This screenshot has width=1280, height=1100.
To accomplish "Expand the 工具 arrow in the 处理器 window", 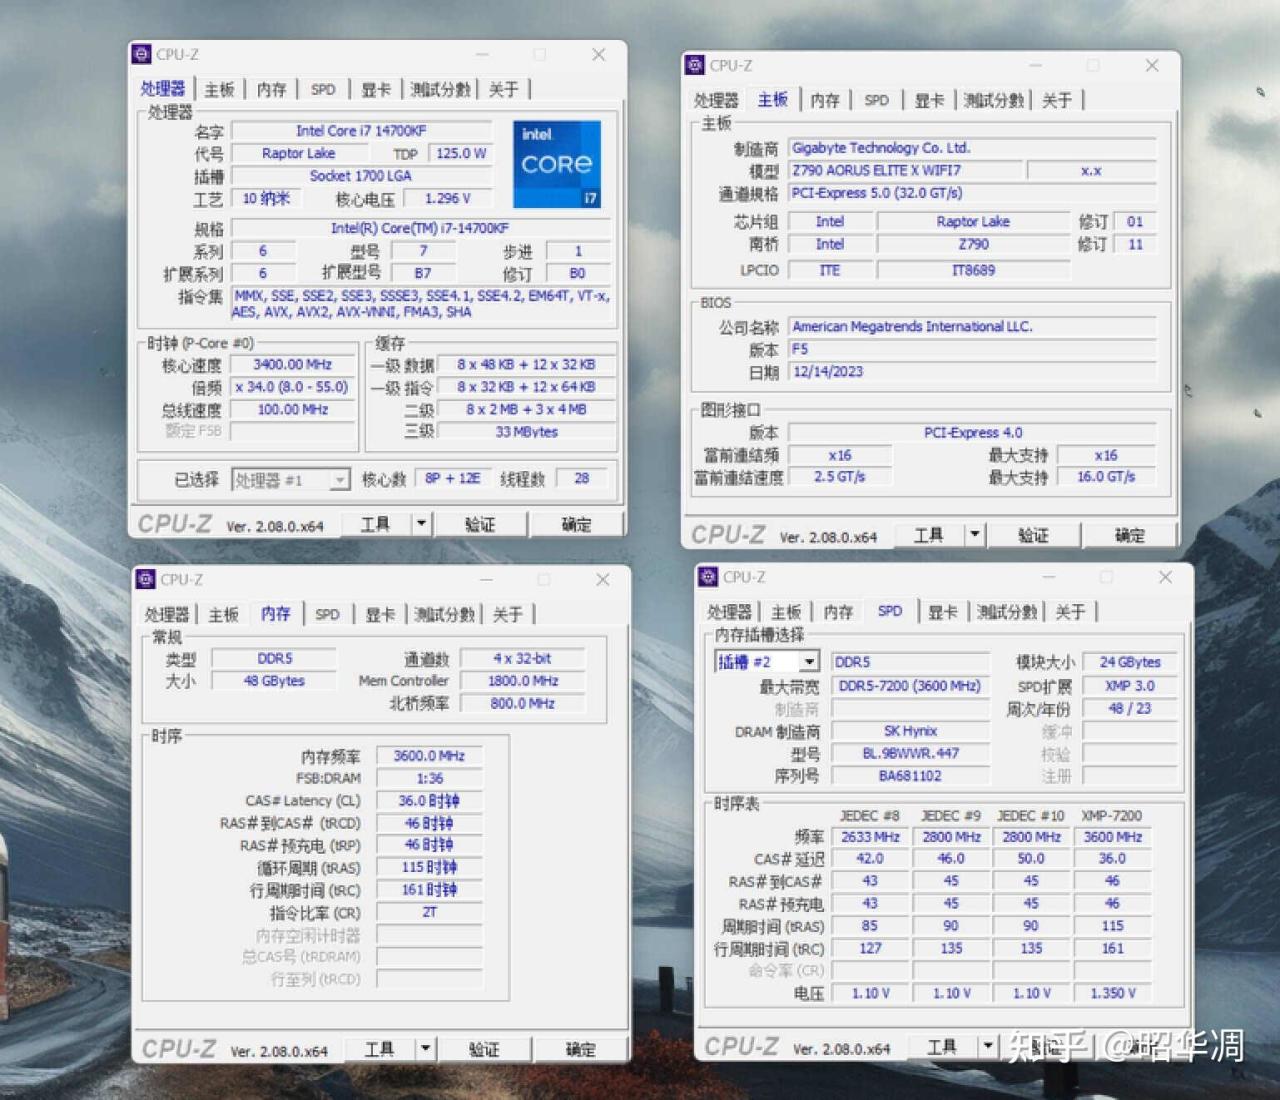I will click(x=422, y=524).
